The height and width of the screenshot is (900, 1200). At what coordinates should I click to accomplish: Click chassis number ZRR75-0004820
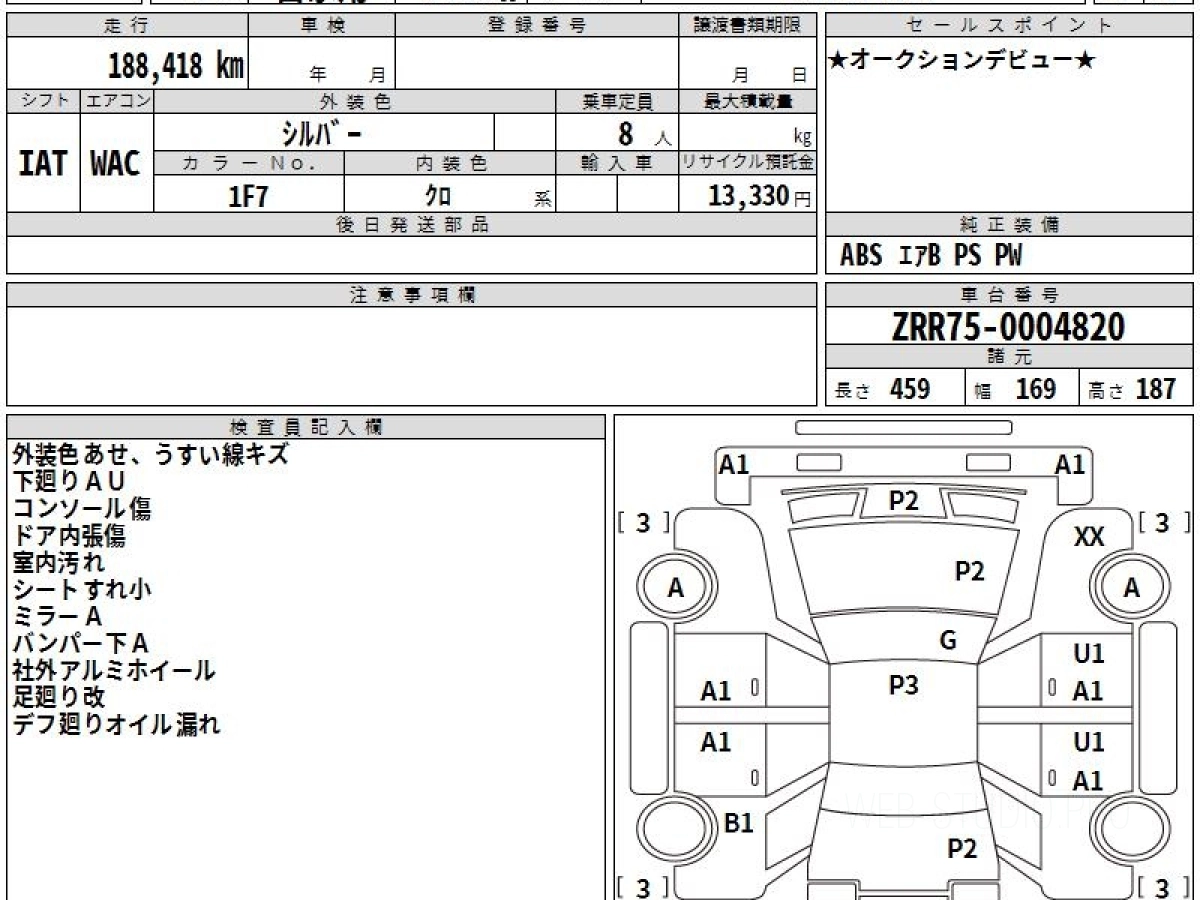(x=1008, y=327)
